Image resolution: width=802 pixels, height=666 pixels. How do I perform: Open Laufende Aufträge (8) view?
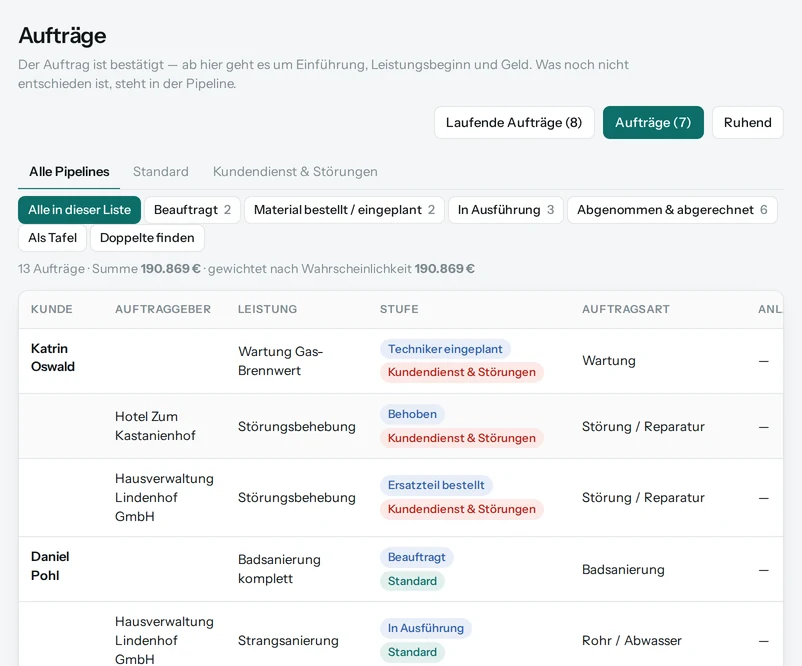[x=514, y=123]
